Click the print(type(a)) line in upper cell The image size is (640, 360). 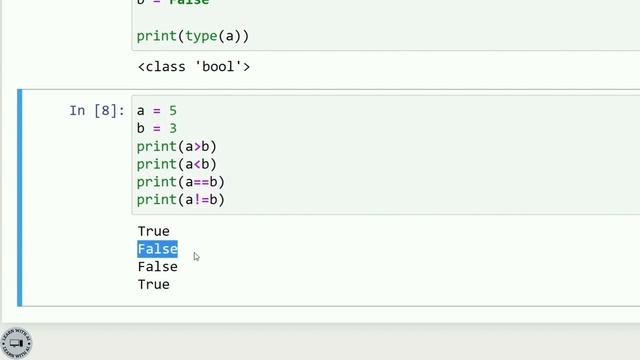click(193, 36)
